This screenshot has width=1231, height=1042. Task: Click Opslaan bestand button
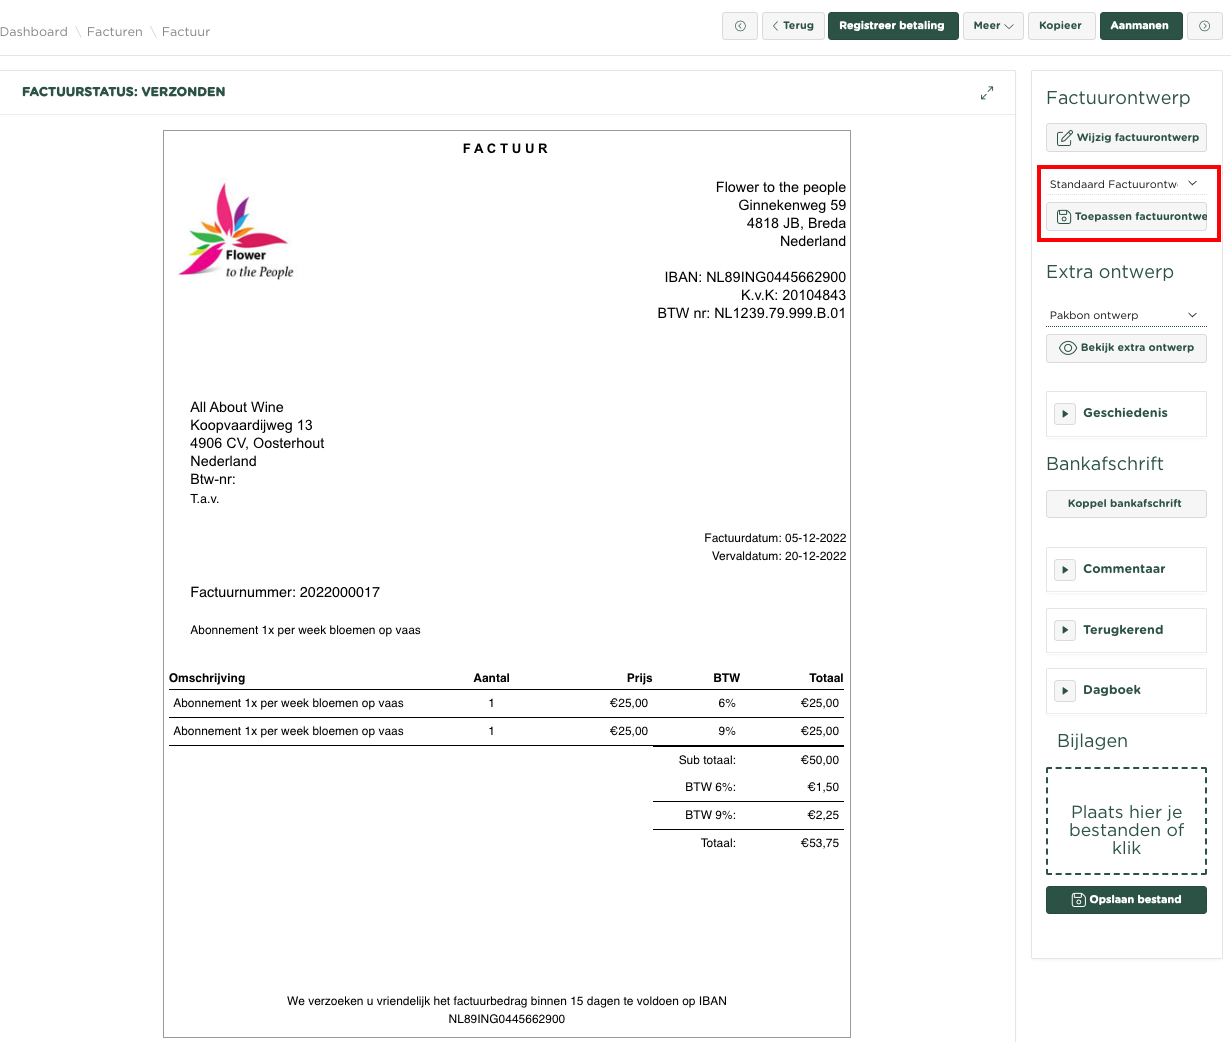pos(1126,900)
